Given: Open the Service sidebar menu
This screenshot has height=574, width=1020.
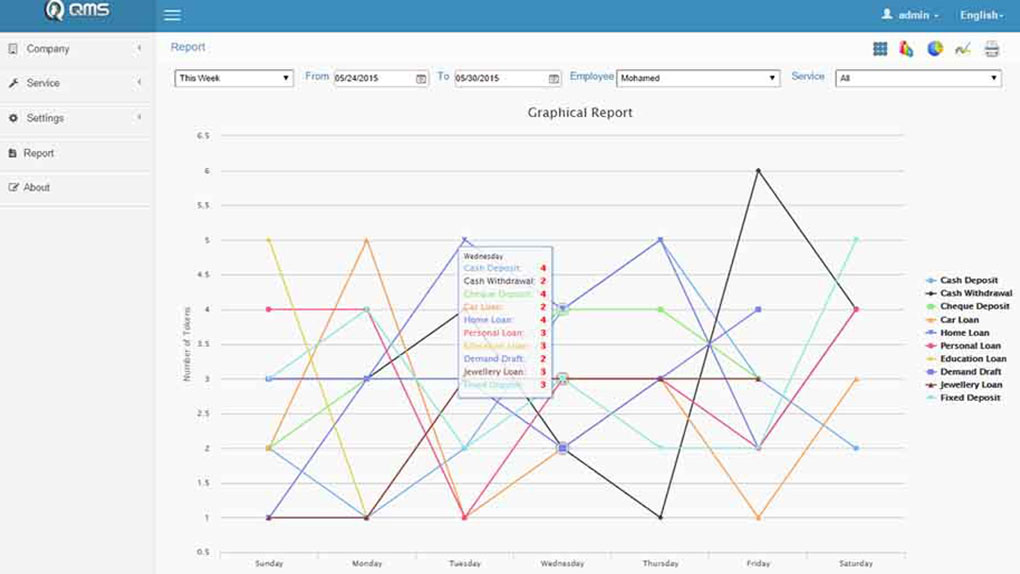Looking at the screenshot, I should pyautogui.click(x=77, y=83).
